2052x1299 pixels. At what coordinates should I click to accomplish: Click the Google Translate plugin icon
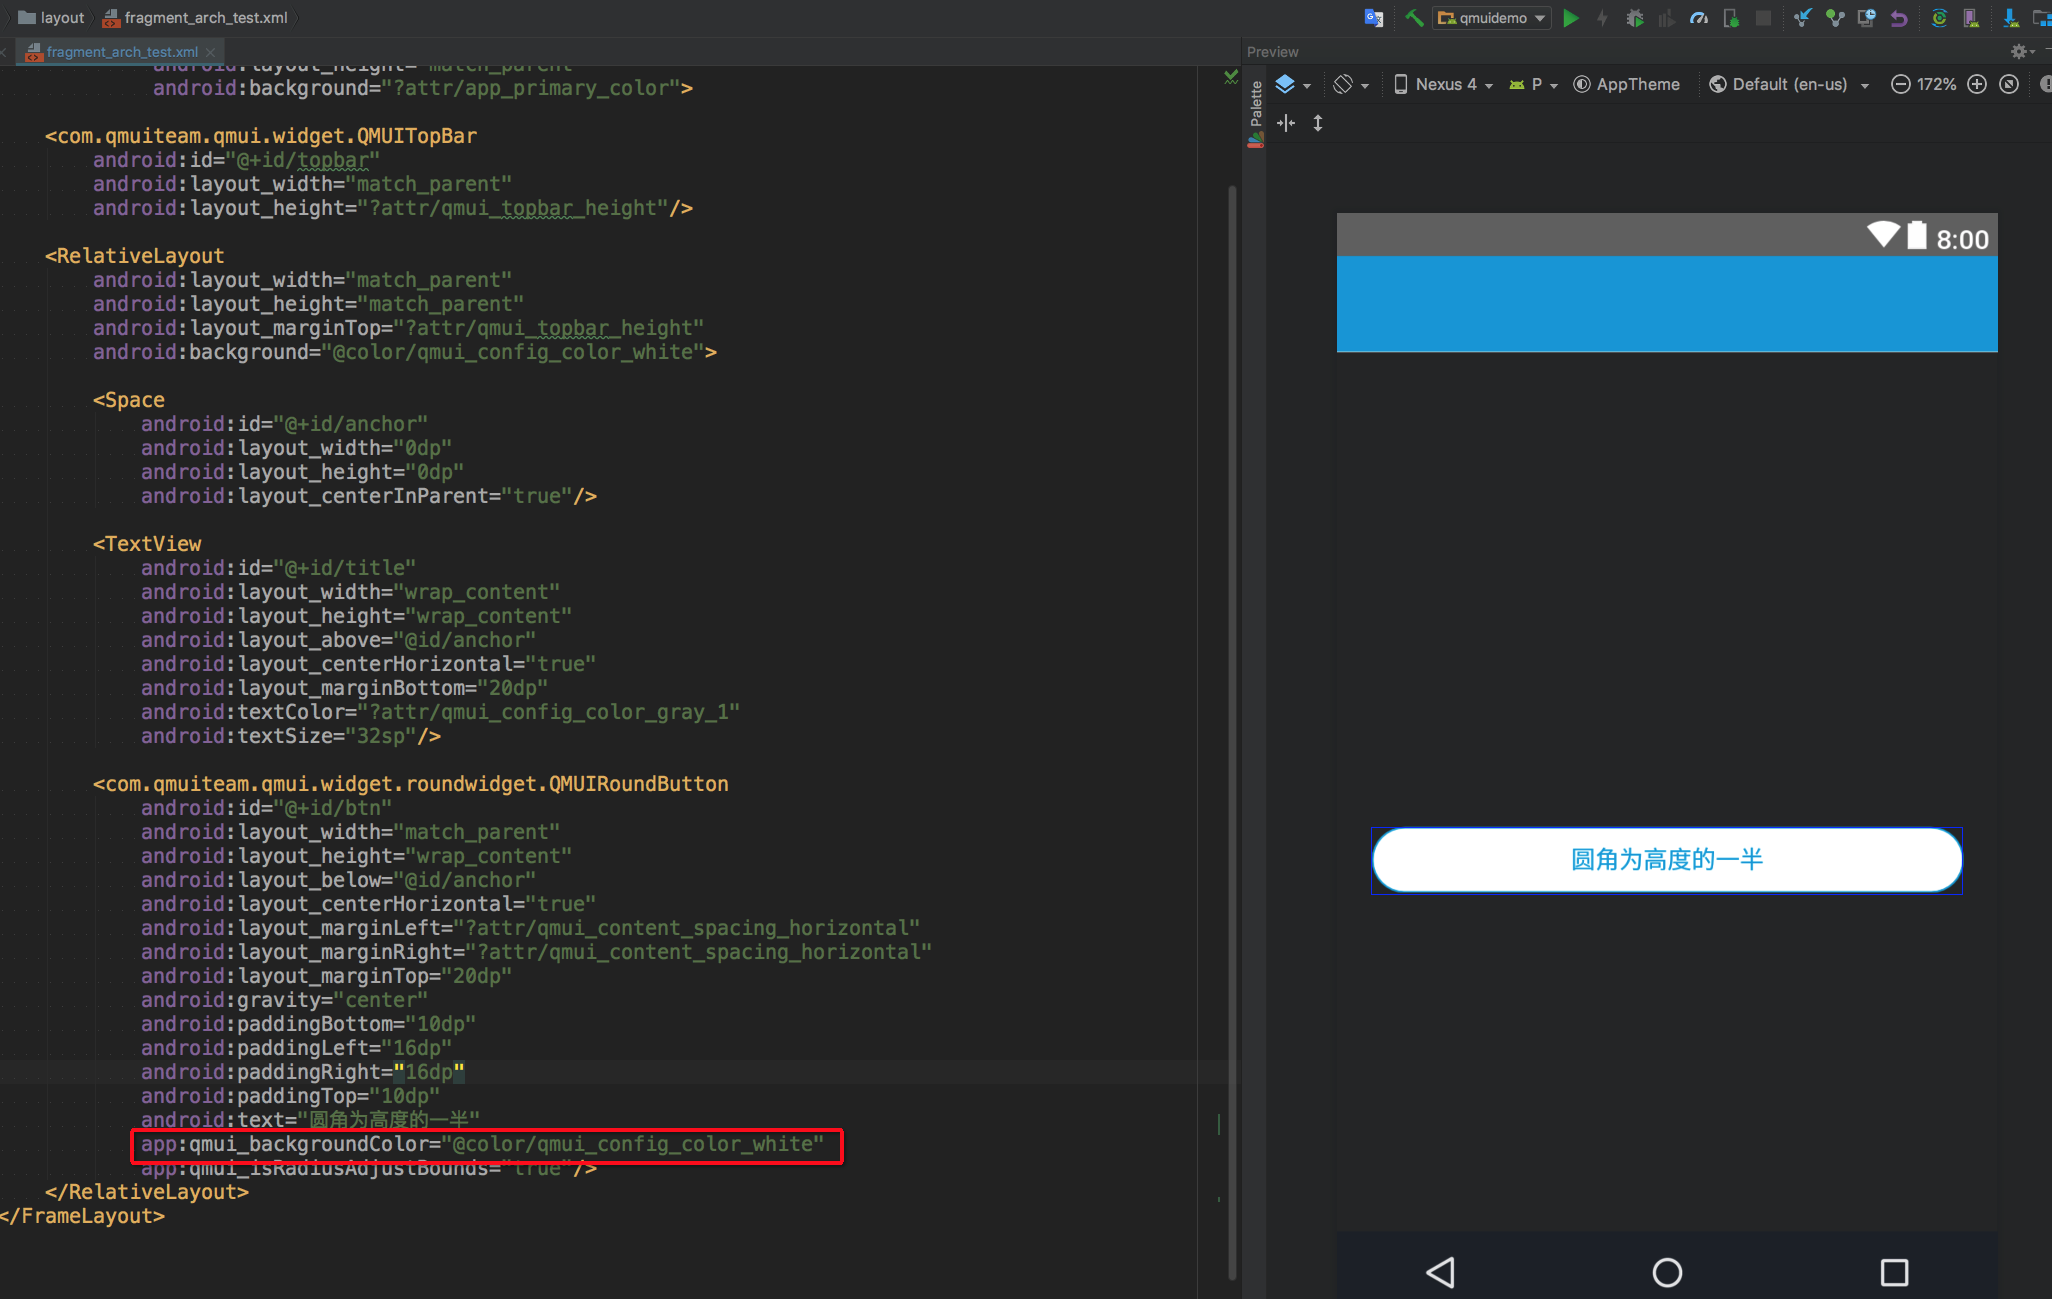[1374, 18]
